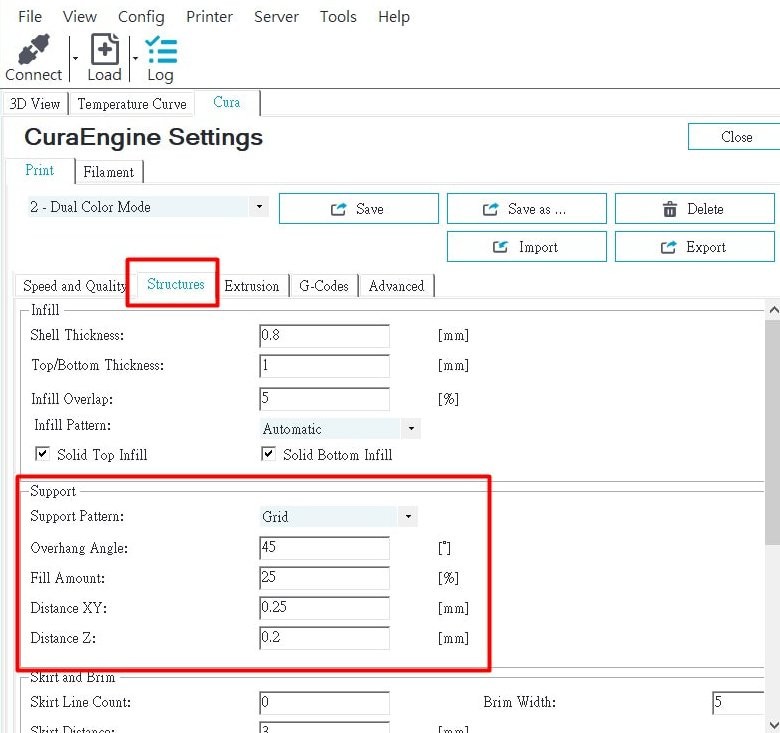Viewport: 780px width, 733px height.
Task: Close the CuraEngine Settings panel
Action: (736, 137)
